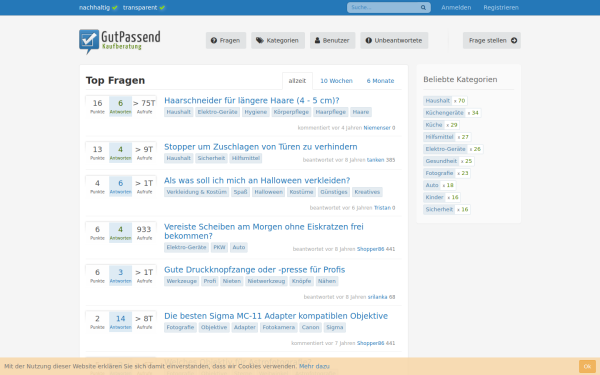Click the user icon on Benutzer
Screen dimensions: 600x375
pos(317,41)
